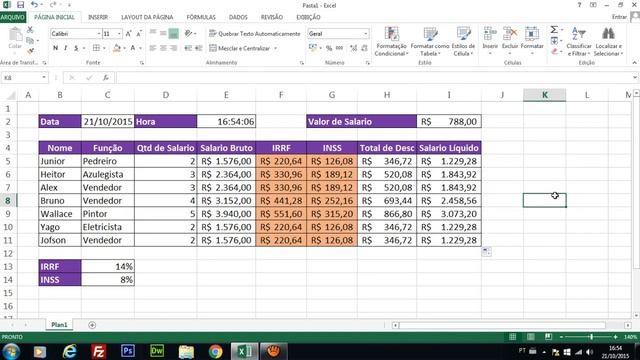The width and height of the screenshot is (640, 360).
Task: Click the AutoSum sigma icon
Action: 554,30
